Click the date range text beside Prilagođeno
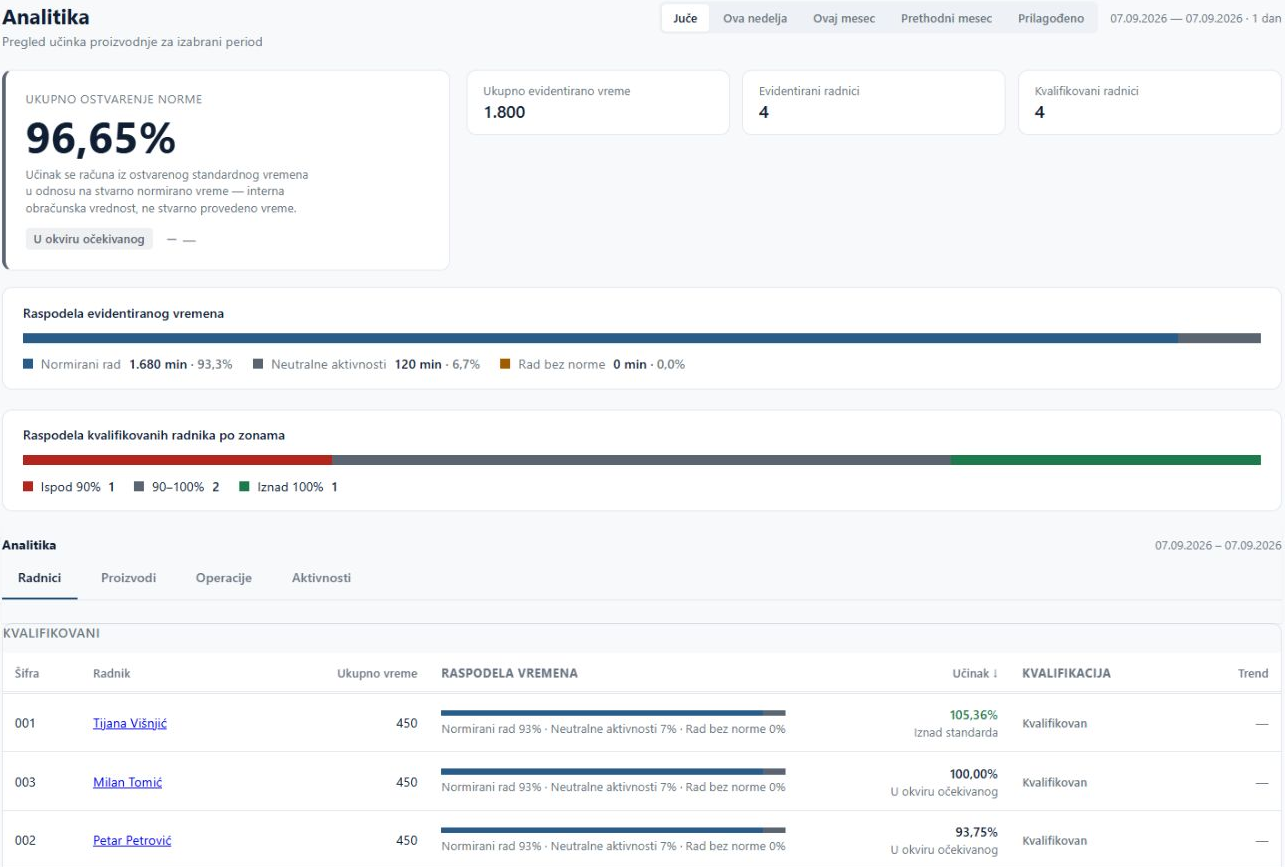This screenshot has height=867, width=1285. tap(1196, 18)
